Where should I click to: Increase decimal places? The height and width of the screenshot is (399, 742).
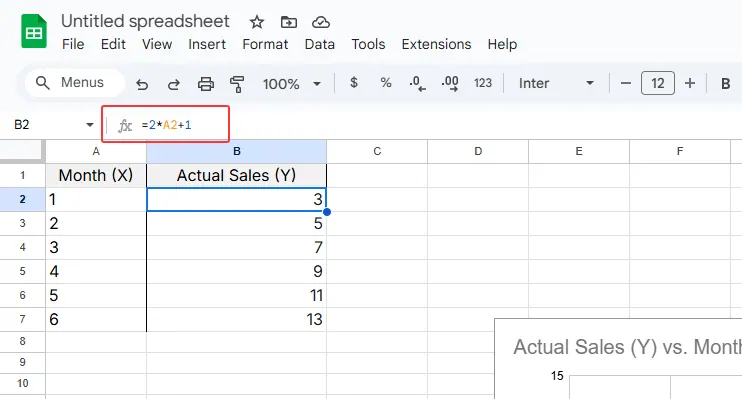(450, 83)
